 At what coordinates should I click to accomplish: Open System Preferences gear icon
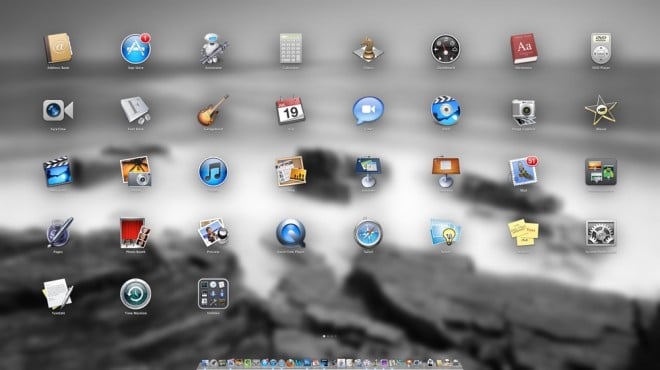tap(601, 233)
